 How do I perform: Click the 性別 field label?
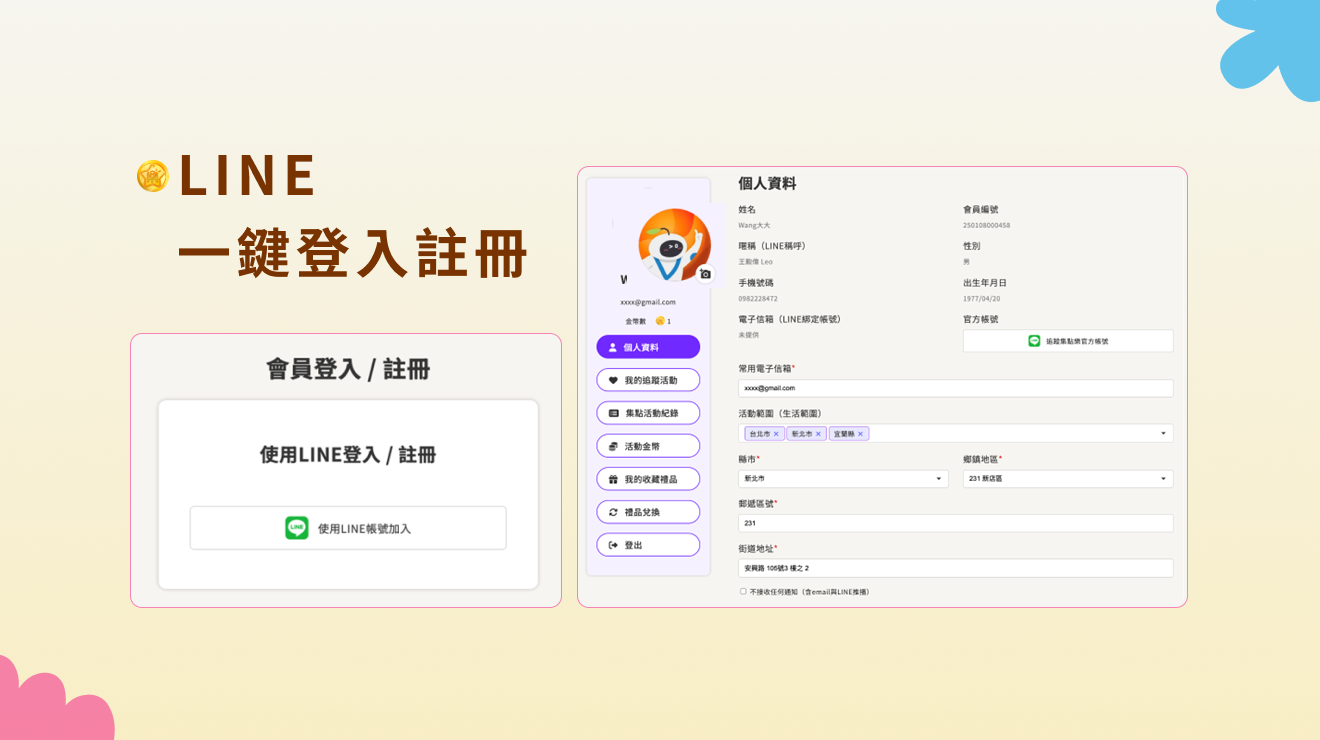pos(971,246)
